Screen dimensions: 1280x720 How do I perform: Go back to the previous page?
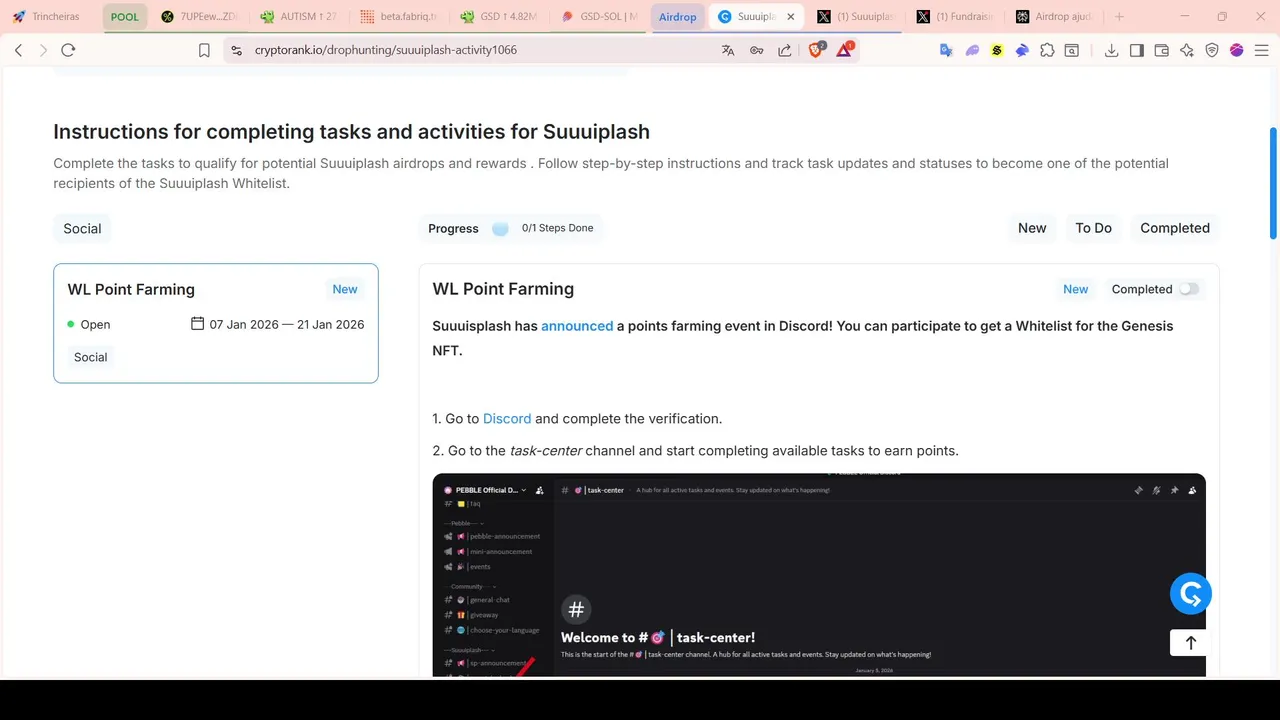[18, 50]
